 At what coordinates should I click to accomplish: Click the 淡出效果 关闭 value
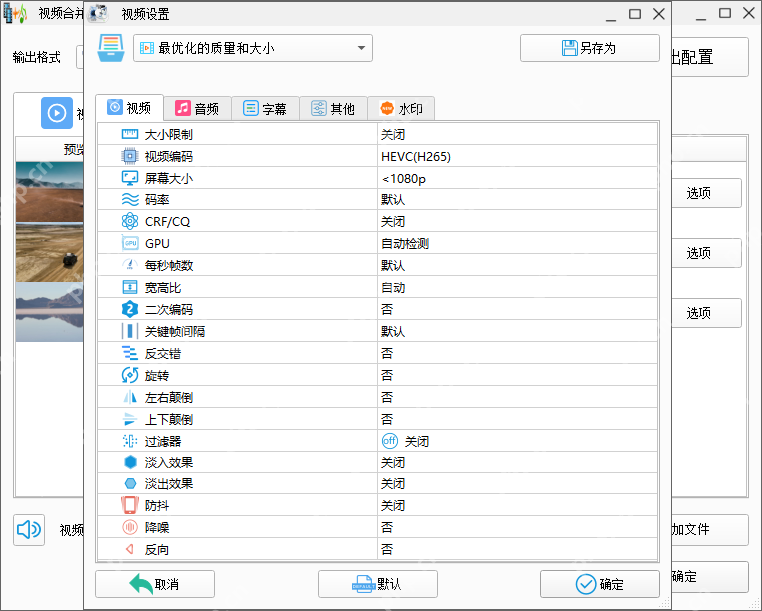coord(518,484)
